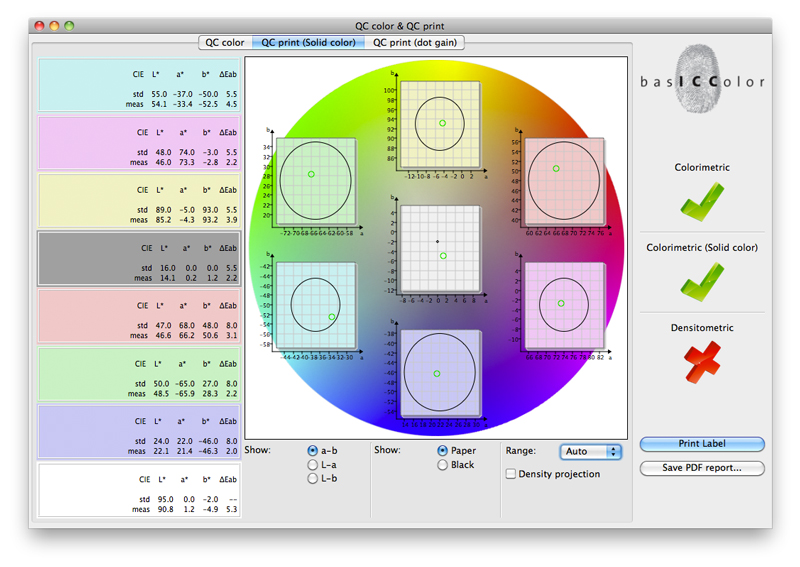Image resolution: width=800 pixels, height=567 pixels.
Task: Click the blue a-b tolerance chart
Action: [x=440, y=374]
